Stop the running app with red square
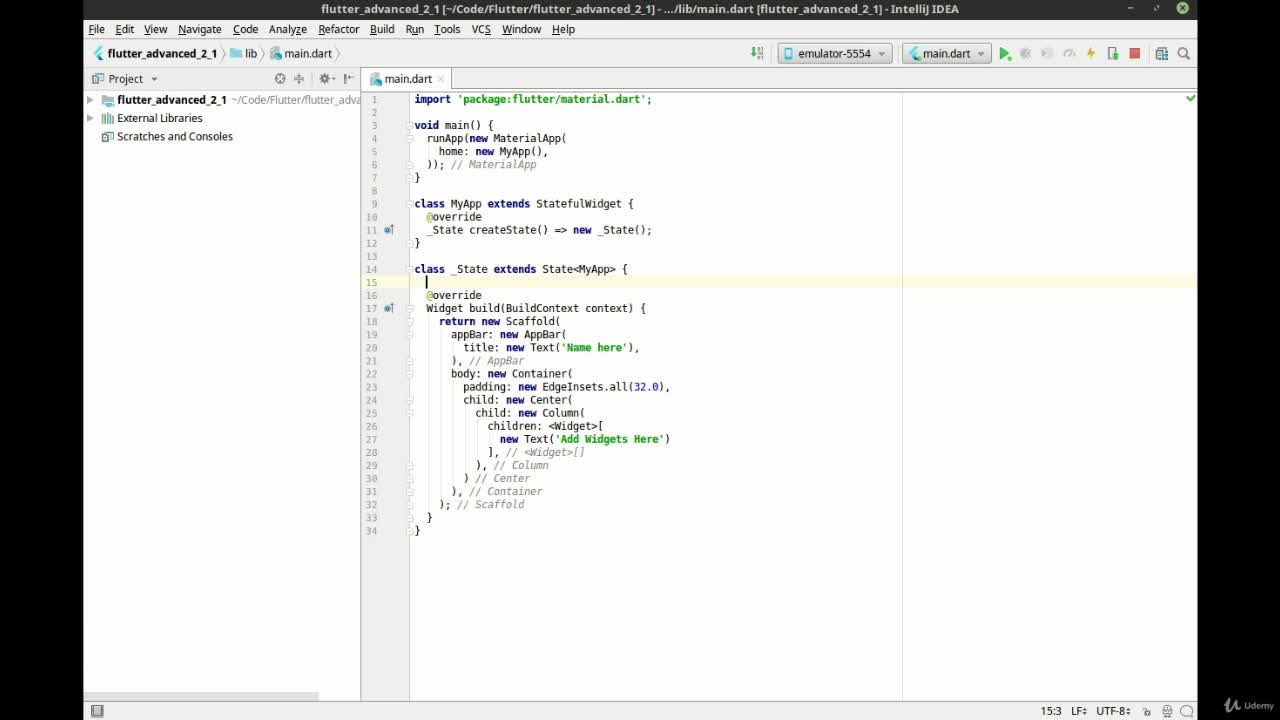The width and height of the screenshot is (1280, 720). pyautogui.click(x=1134, y=54)
